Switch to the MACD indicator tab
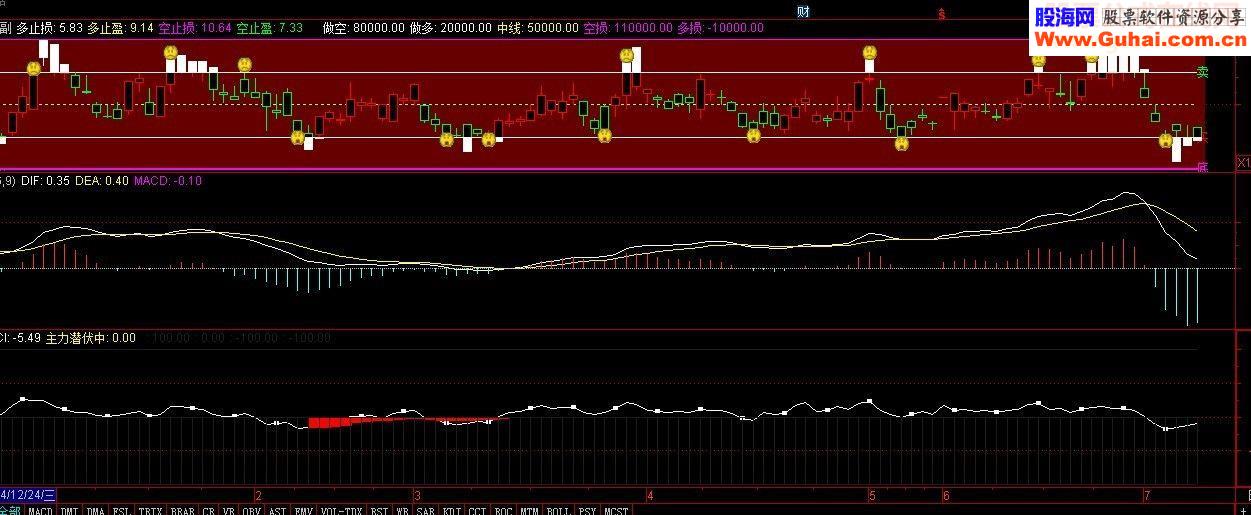 coord(40,510)
